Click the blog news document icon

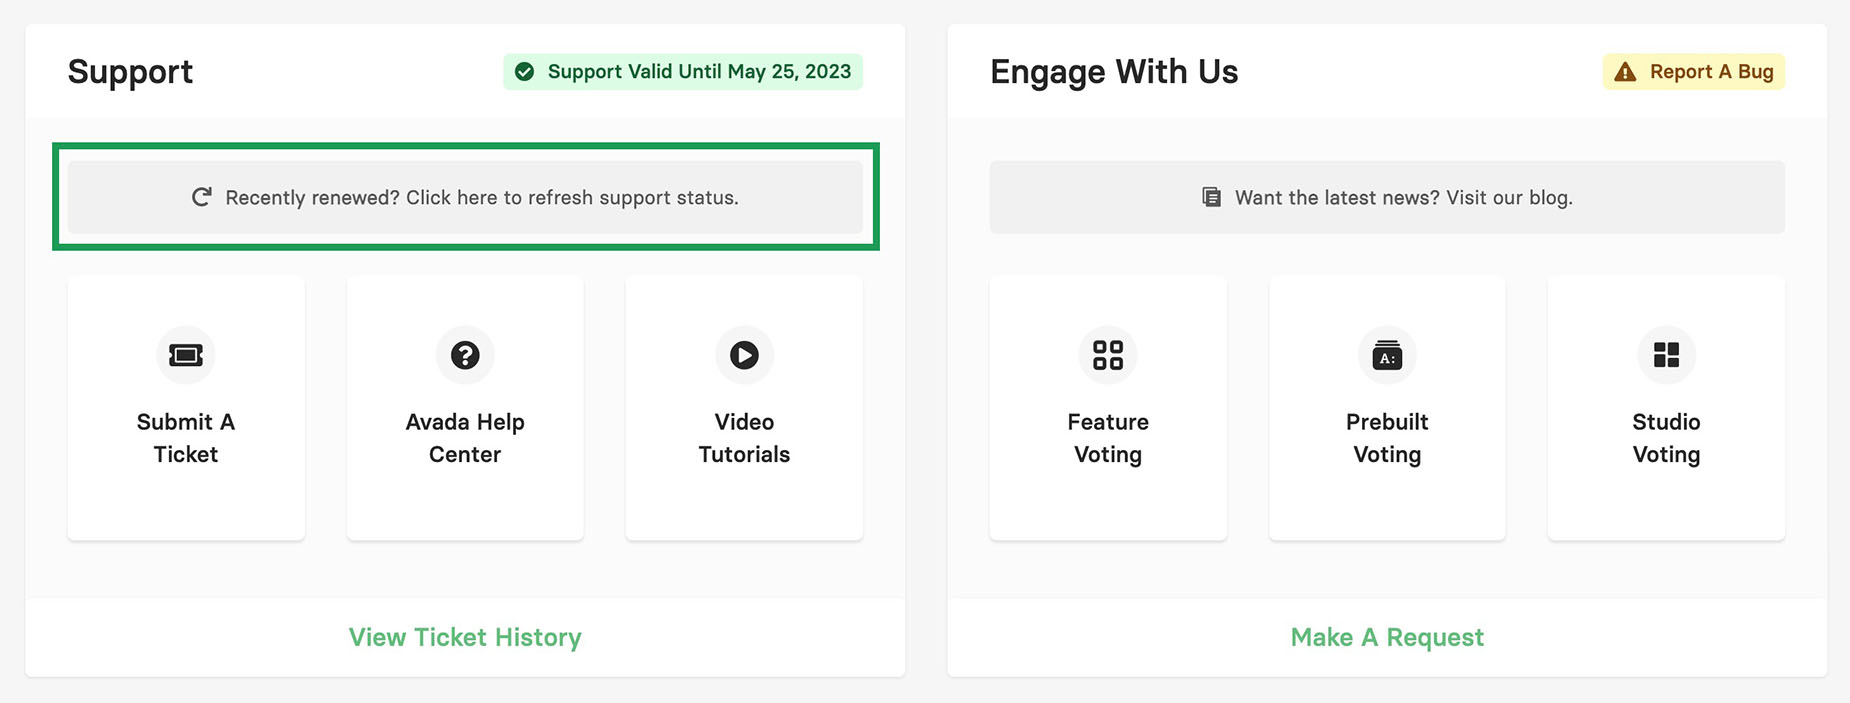point(1211,197)
